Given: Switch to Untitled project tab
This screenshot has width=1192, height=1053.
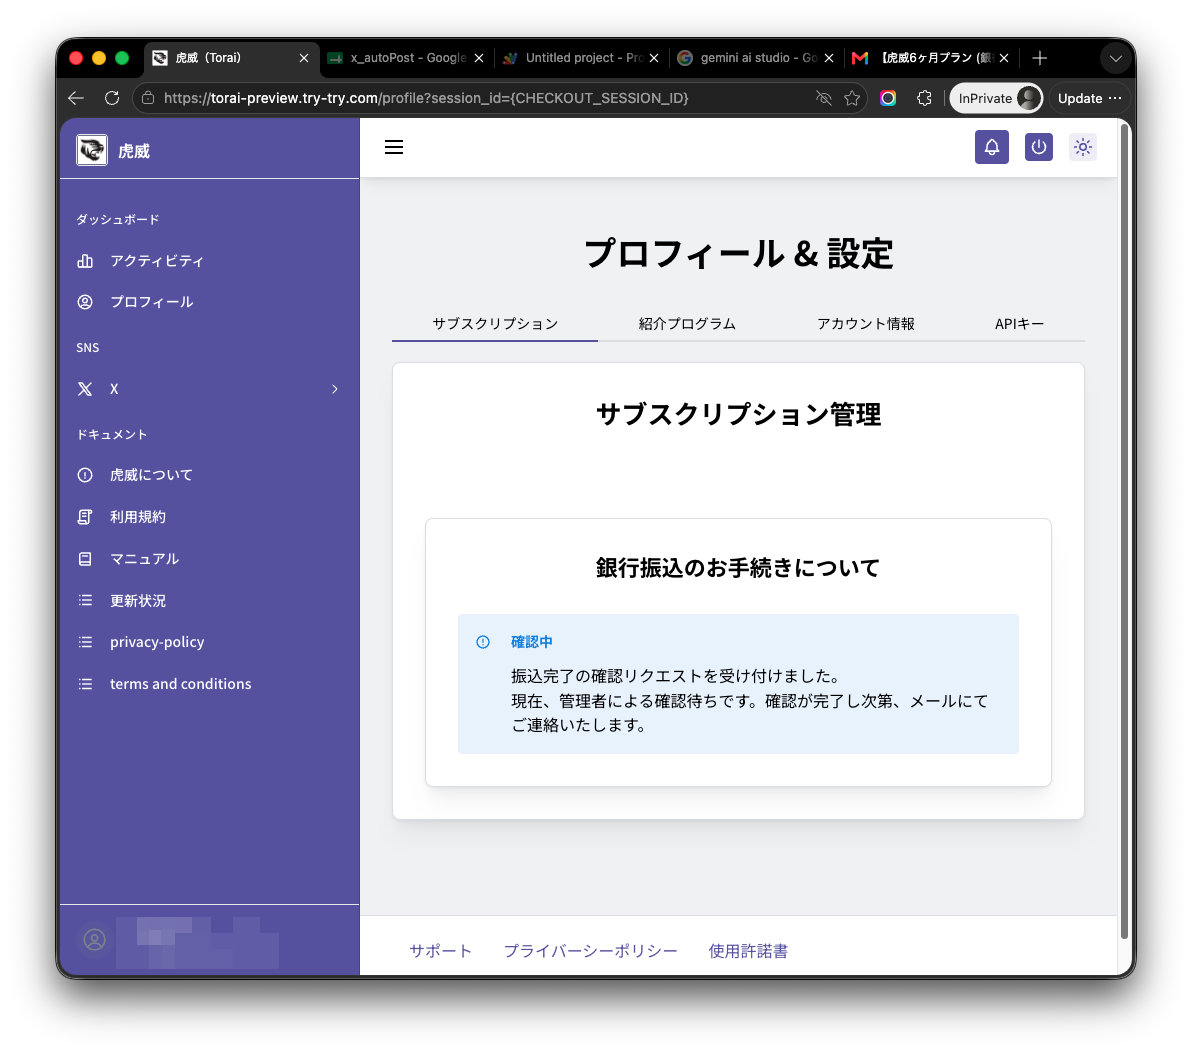Looking at the screenshot, I should [x=582, y=58].
